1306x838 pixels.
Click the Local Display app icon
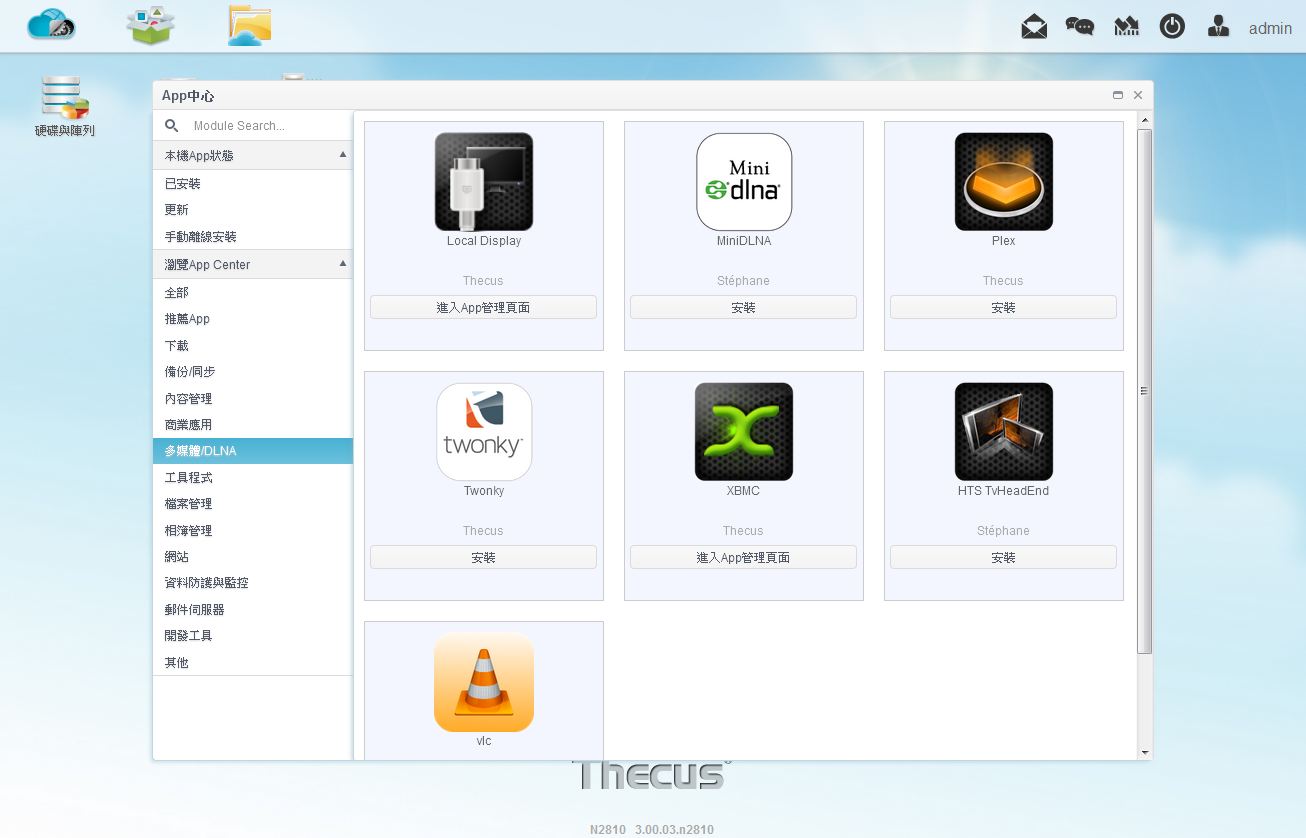point(484,182)
